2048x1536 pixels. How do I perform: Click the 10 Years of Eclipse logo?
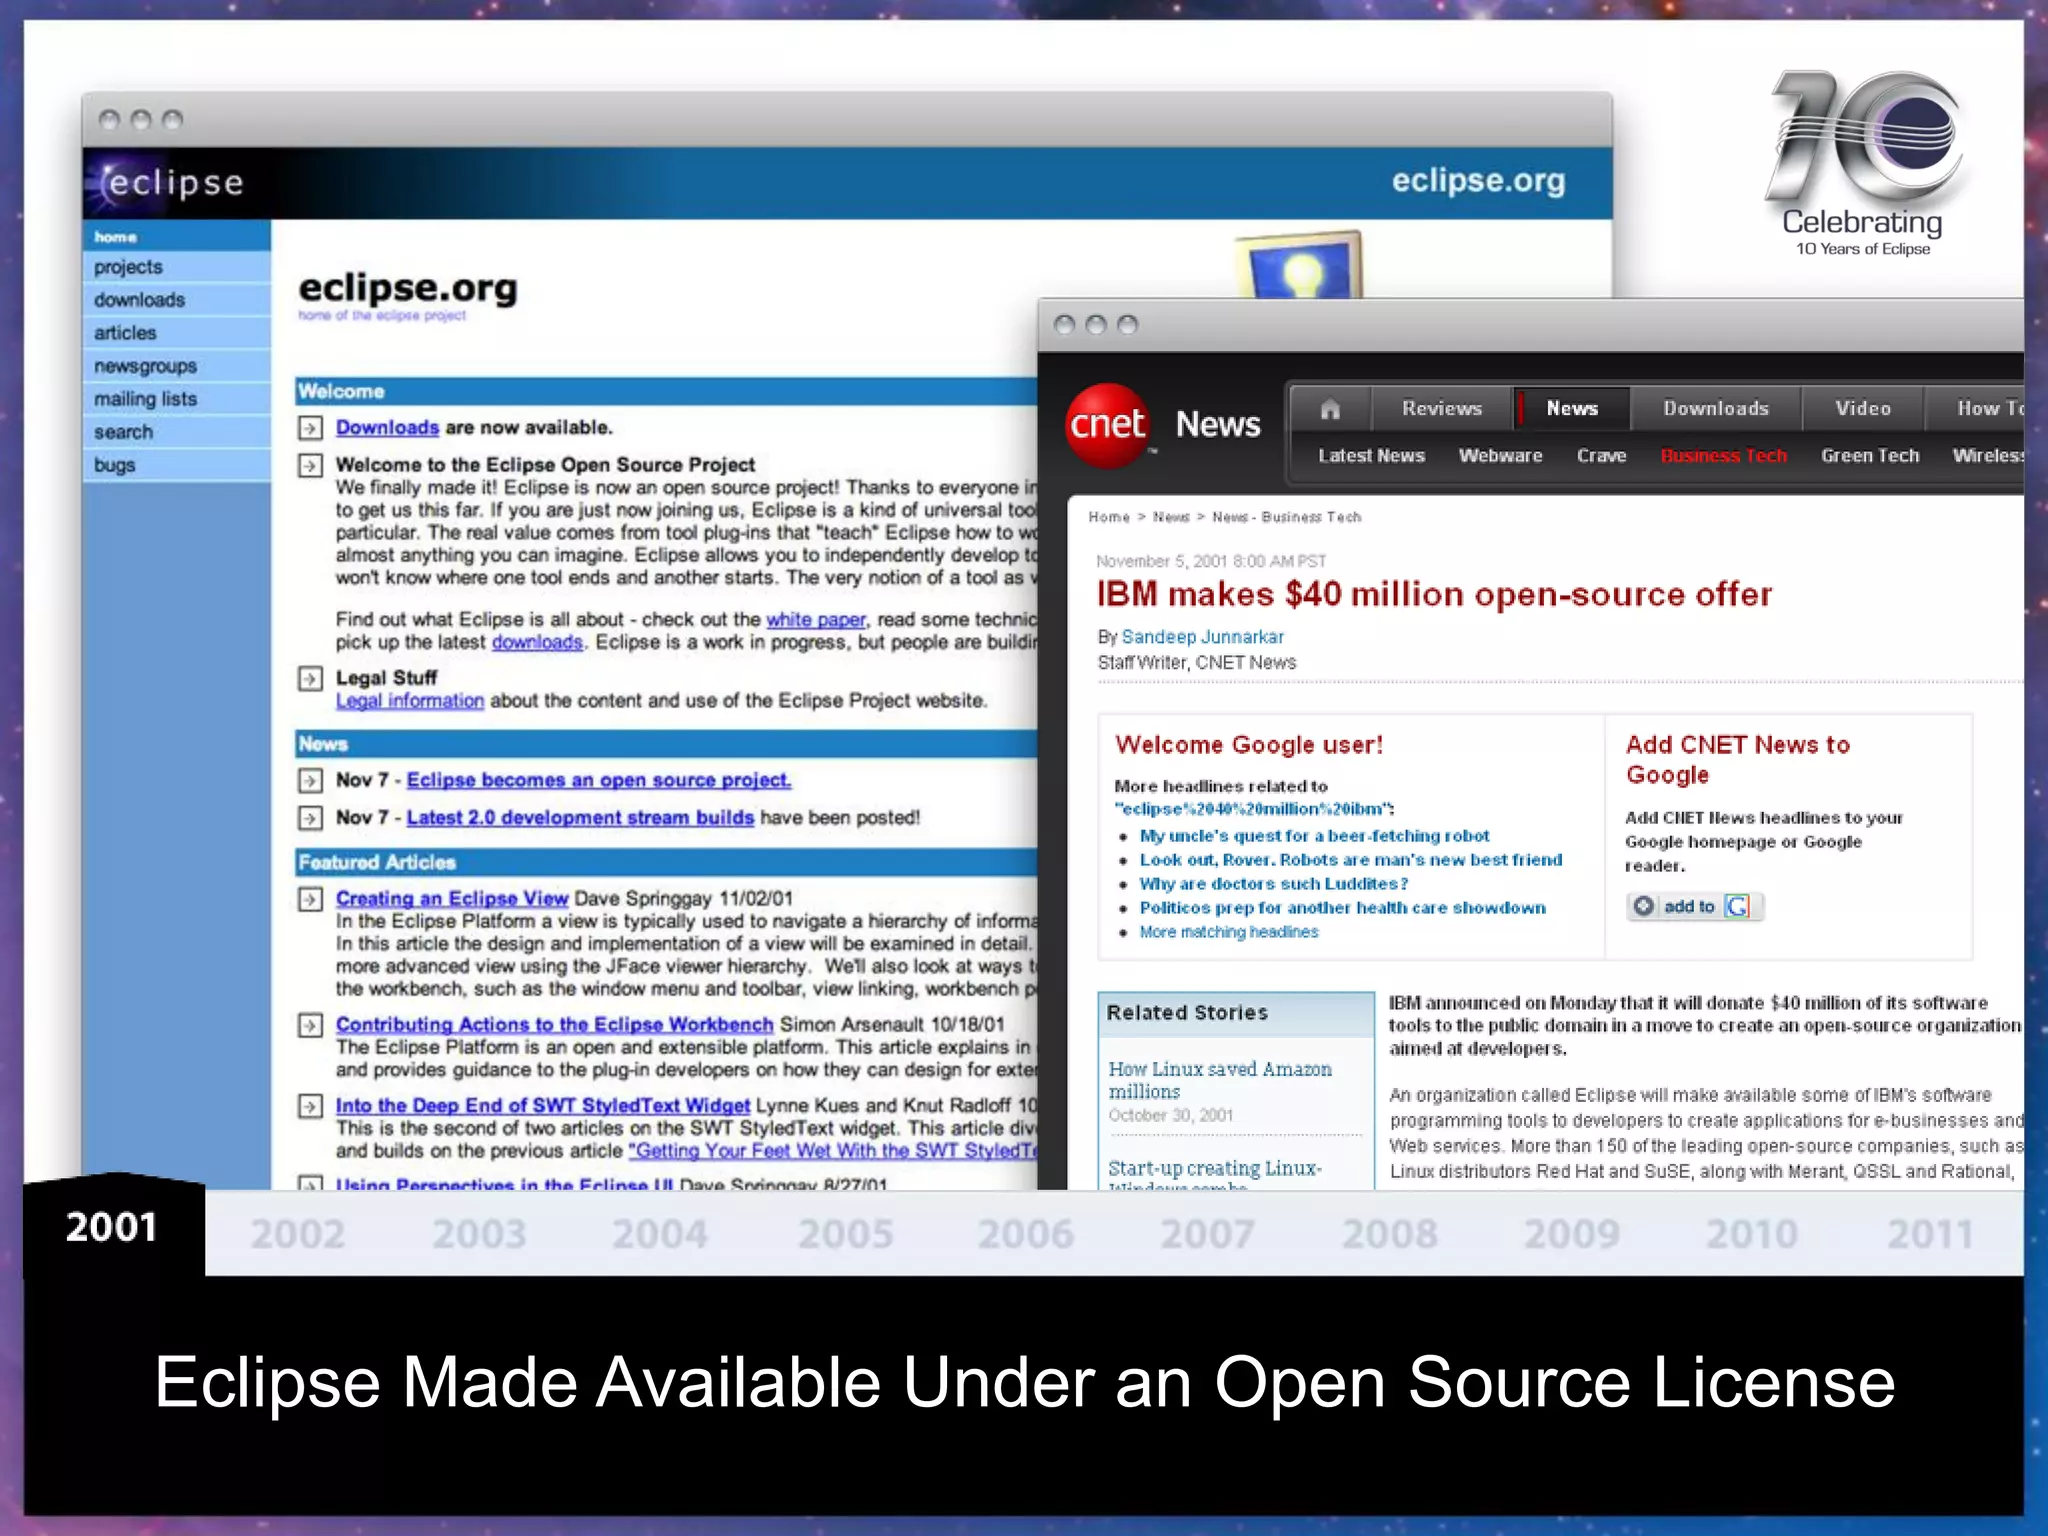[1864, 165]
